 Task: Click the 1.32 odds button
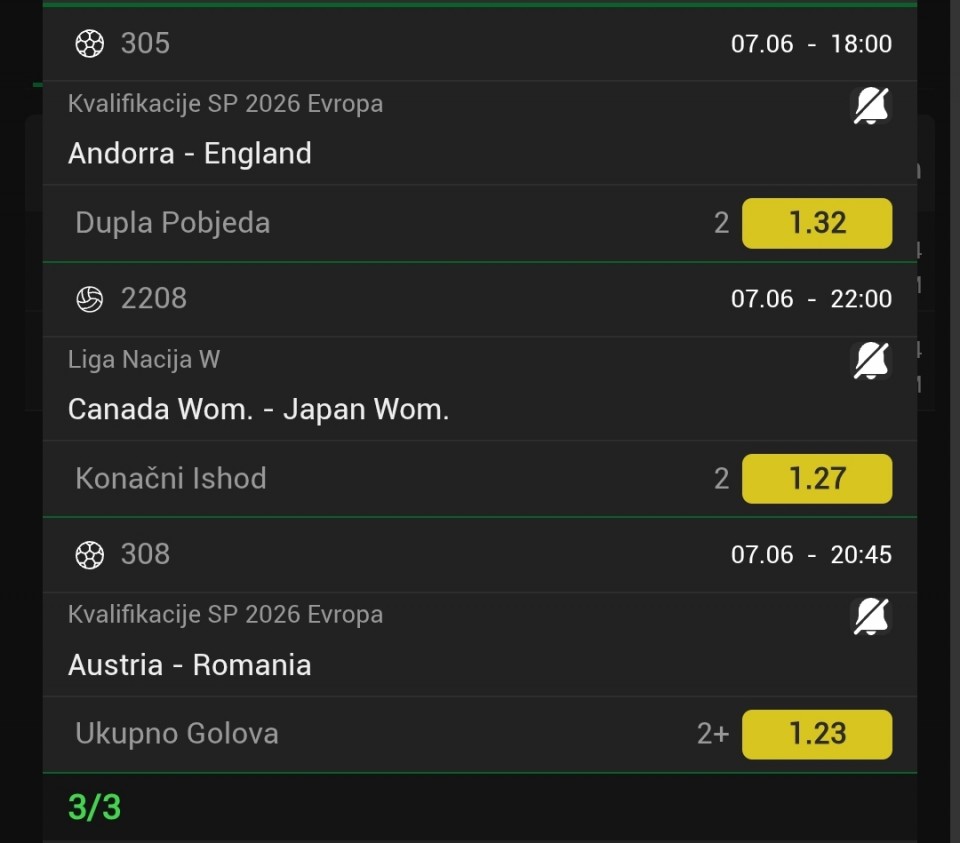(x=817, y=223)
